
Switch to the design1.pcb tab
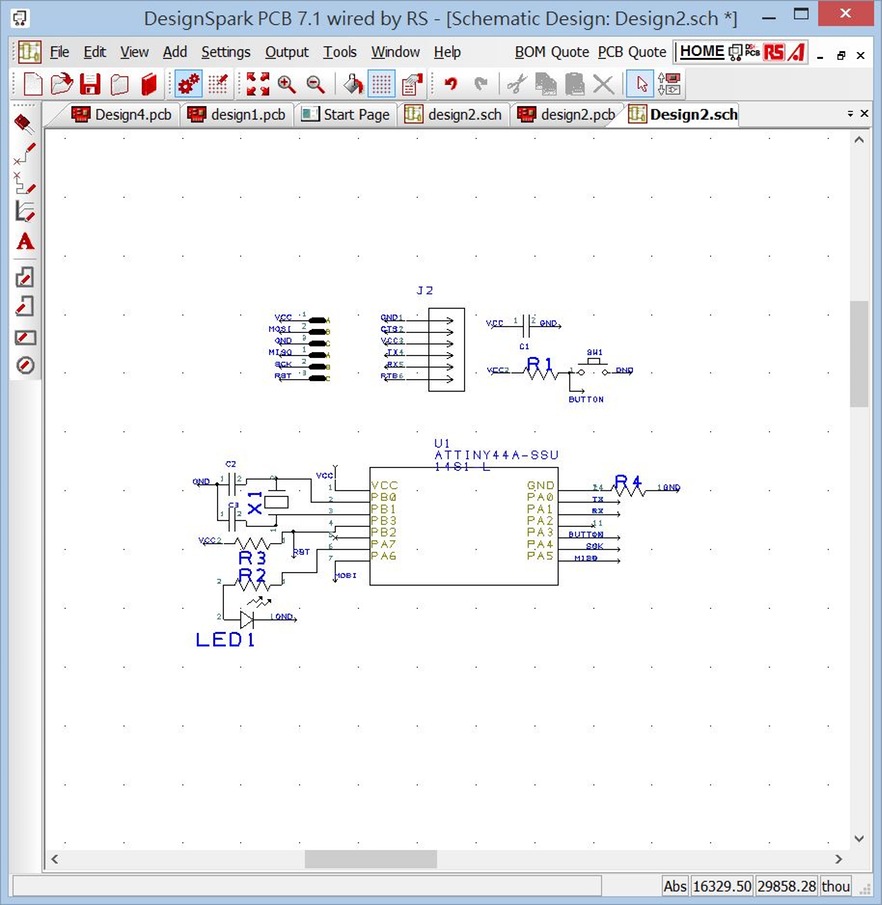tap(237, 114)
